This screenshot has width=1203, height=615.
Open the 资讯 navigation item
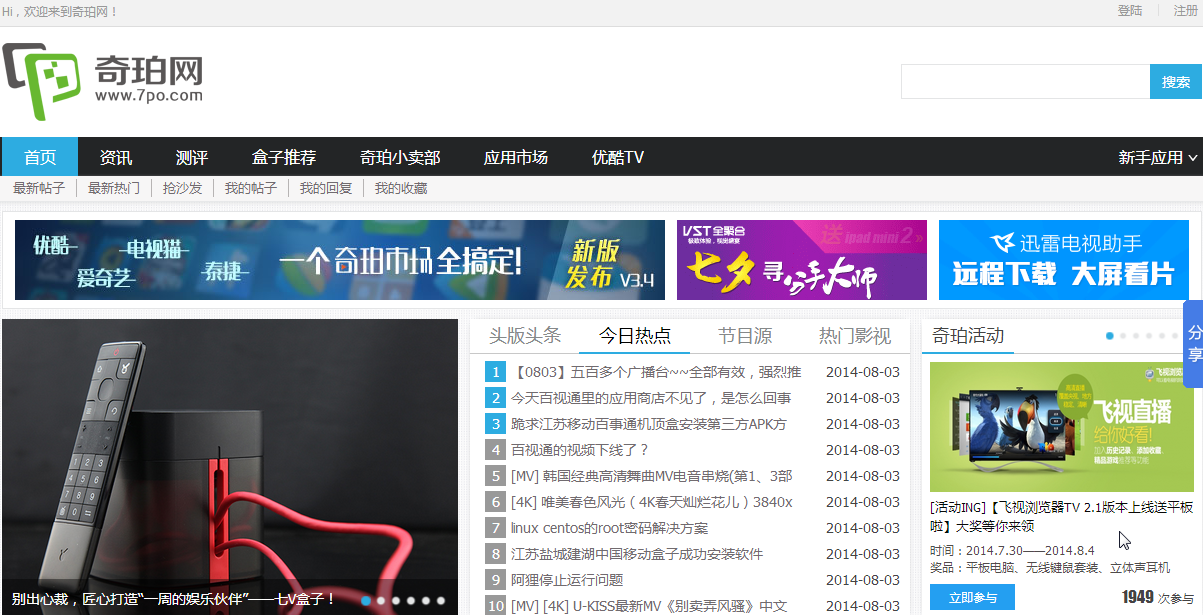(116, 157)
